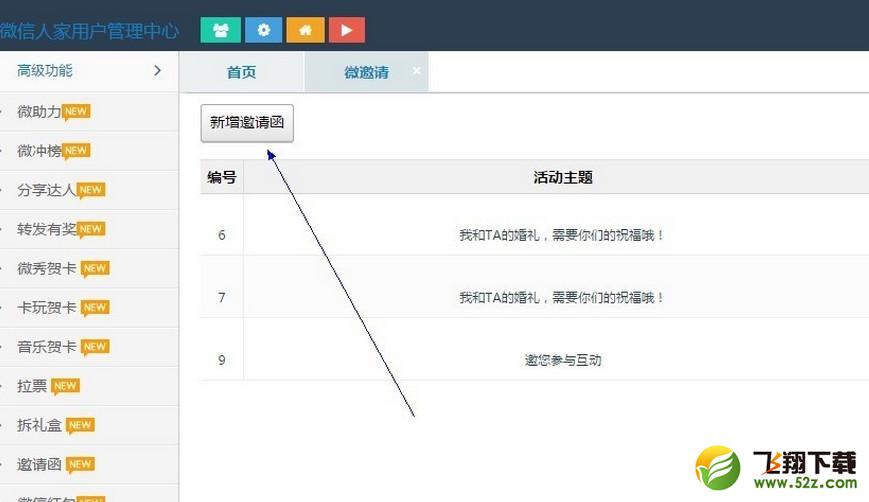Click the NEW badge beside 卡玩贺卡
Viewport: 869px width, 502px height.
click(x=95, y=308)
